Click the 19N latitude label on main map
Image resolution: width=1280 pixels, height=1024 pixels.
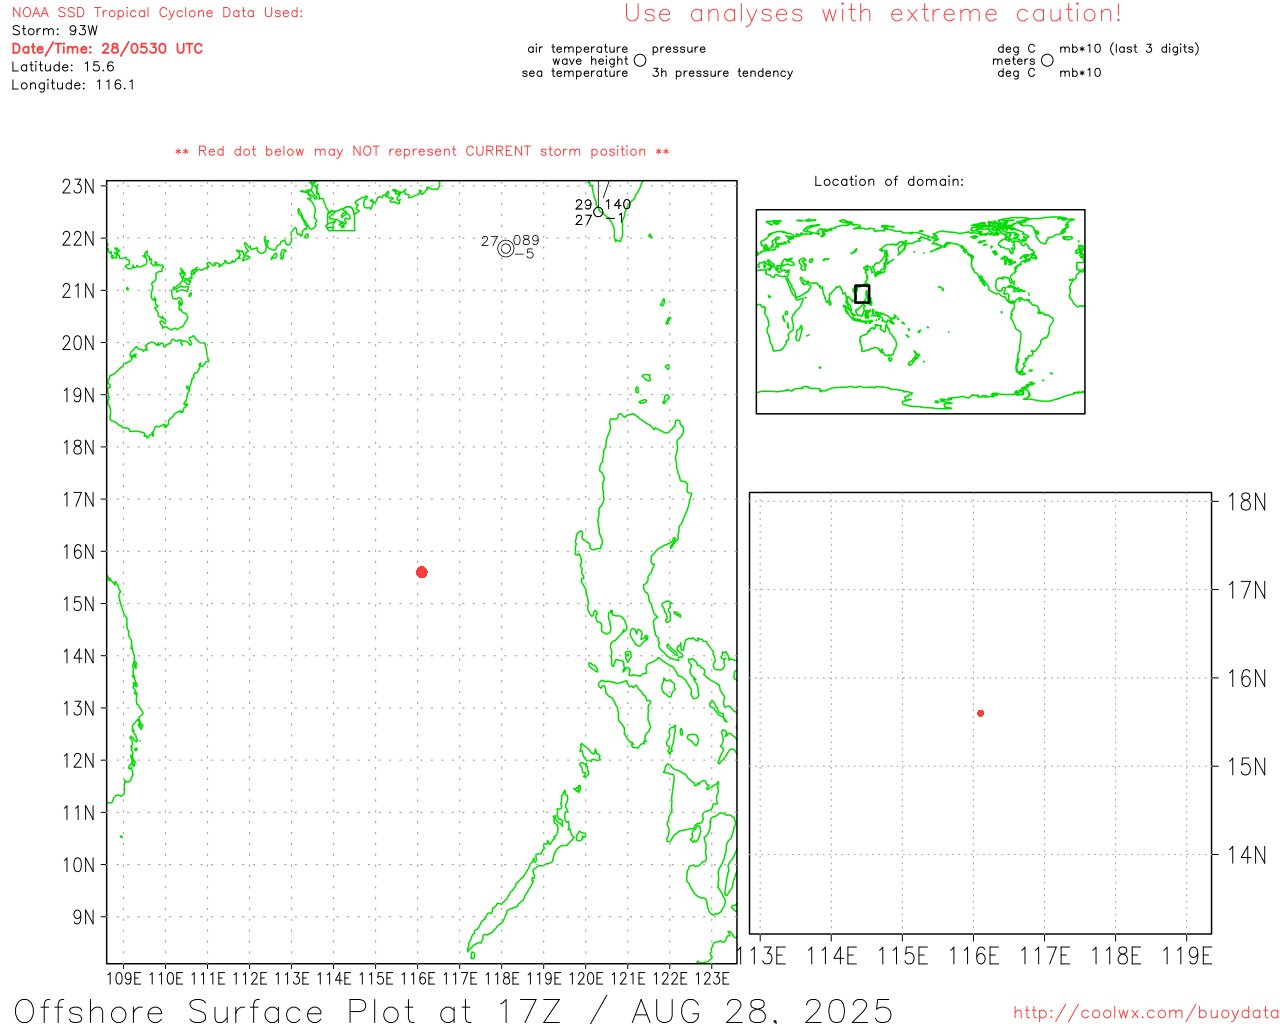pyautogui.click(x=78, y=395)
